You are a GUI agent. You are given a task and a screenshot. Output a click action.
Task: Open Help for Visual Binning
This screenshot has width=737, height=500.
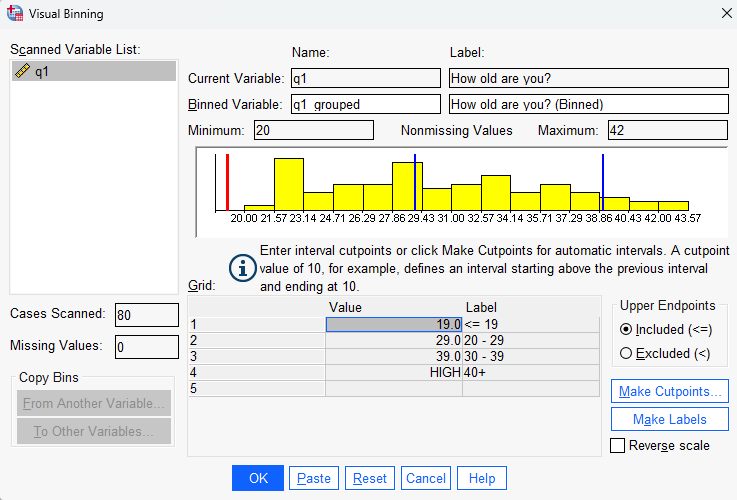pos(481,479)
